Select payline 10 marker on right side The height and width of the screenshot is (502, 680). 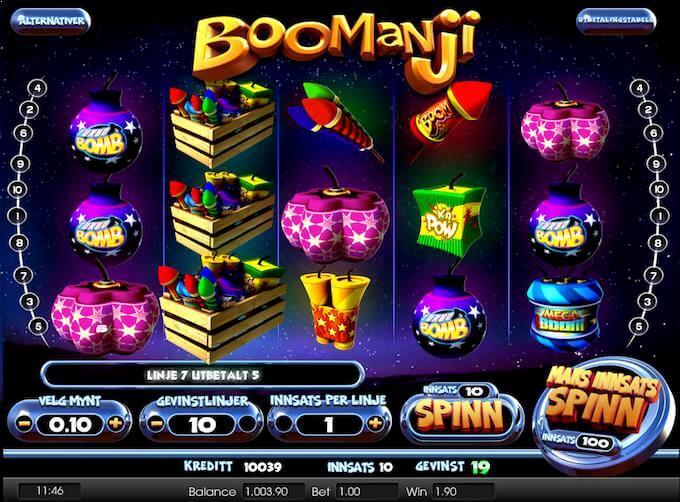[x=659, y=189]
